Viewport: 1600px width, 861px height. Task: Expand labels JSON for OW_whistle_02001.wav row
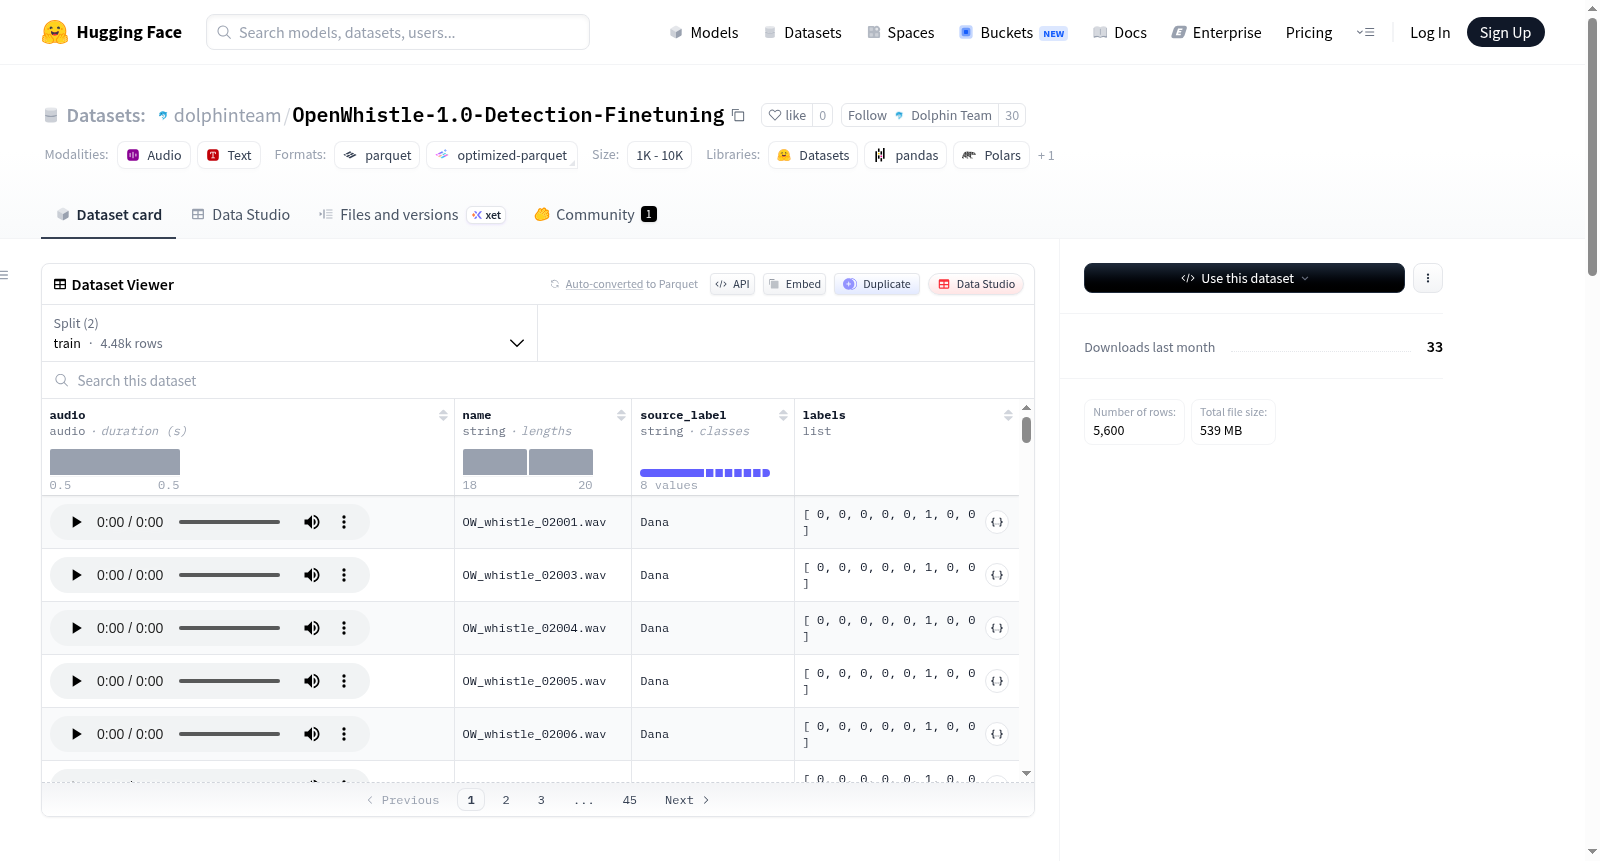click(x=997, y=522)
